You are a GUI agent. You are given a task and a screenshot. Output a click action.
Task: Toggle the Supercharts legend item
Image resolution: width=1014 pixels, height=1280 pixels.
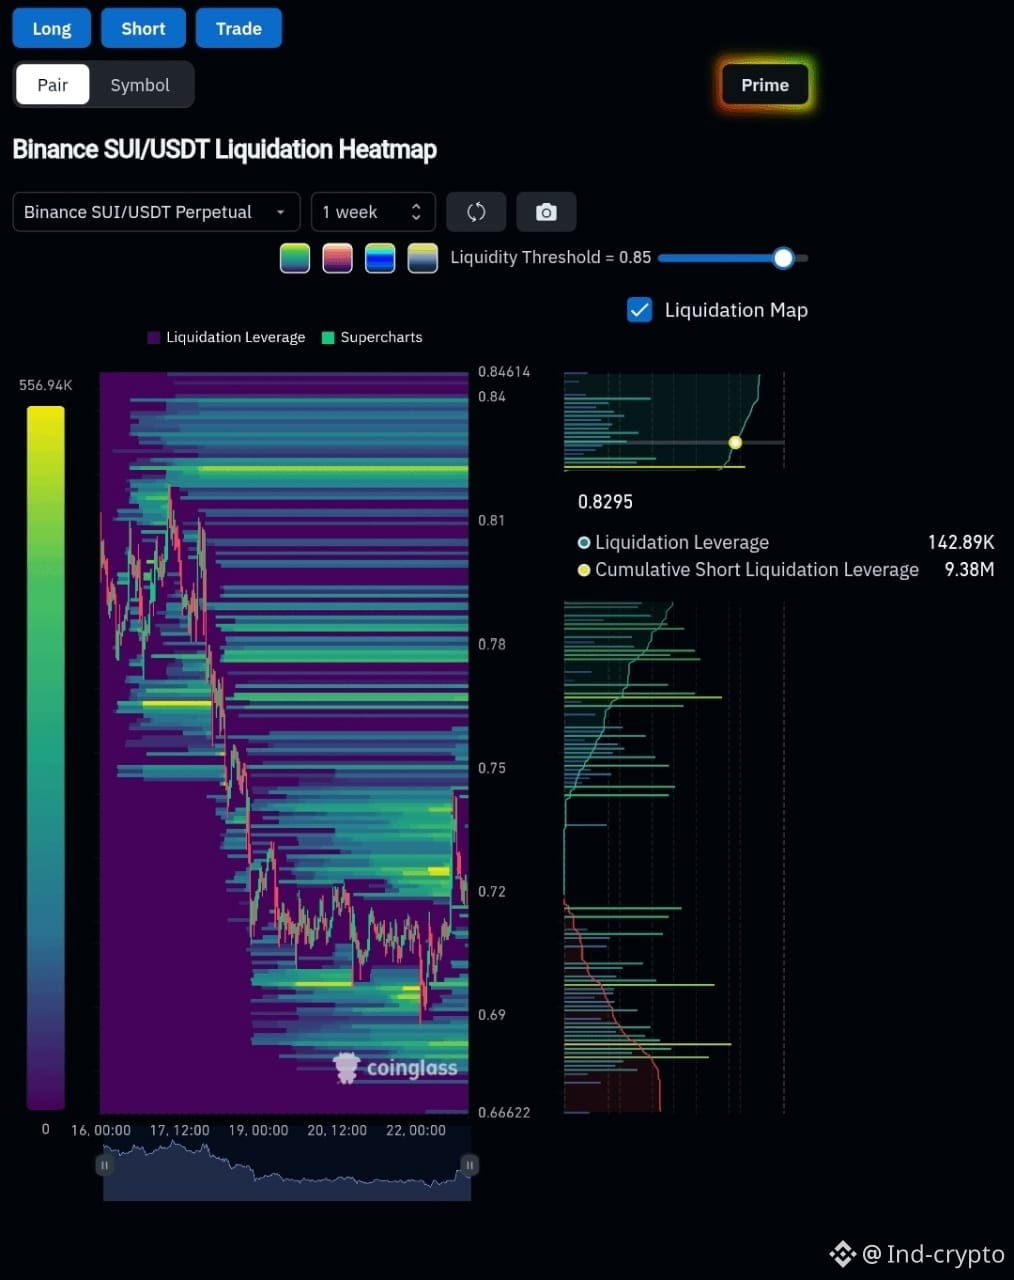tap(372, 337)
